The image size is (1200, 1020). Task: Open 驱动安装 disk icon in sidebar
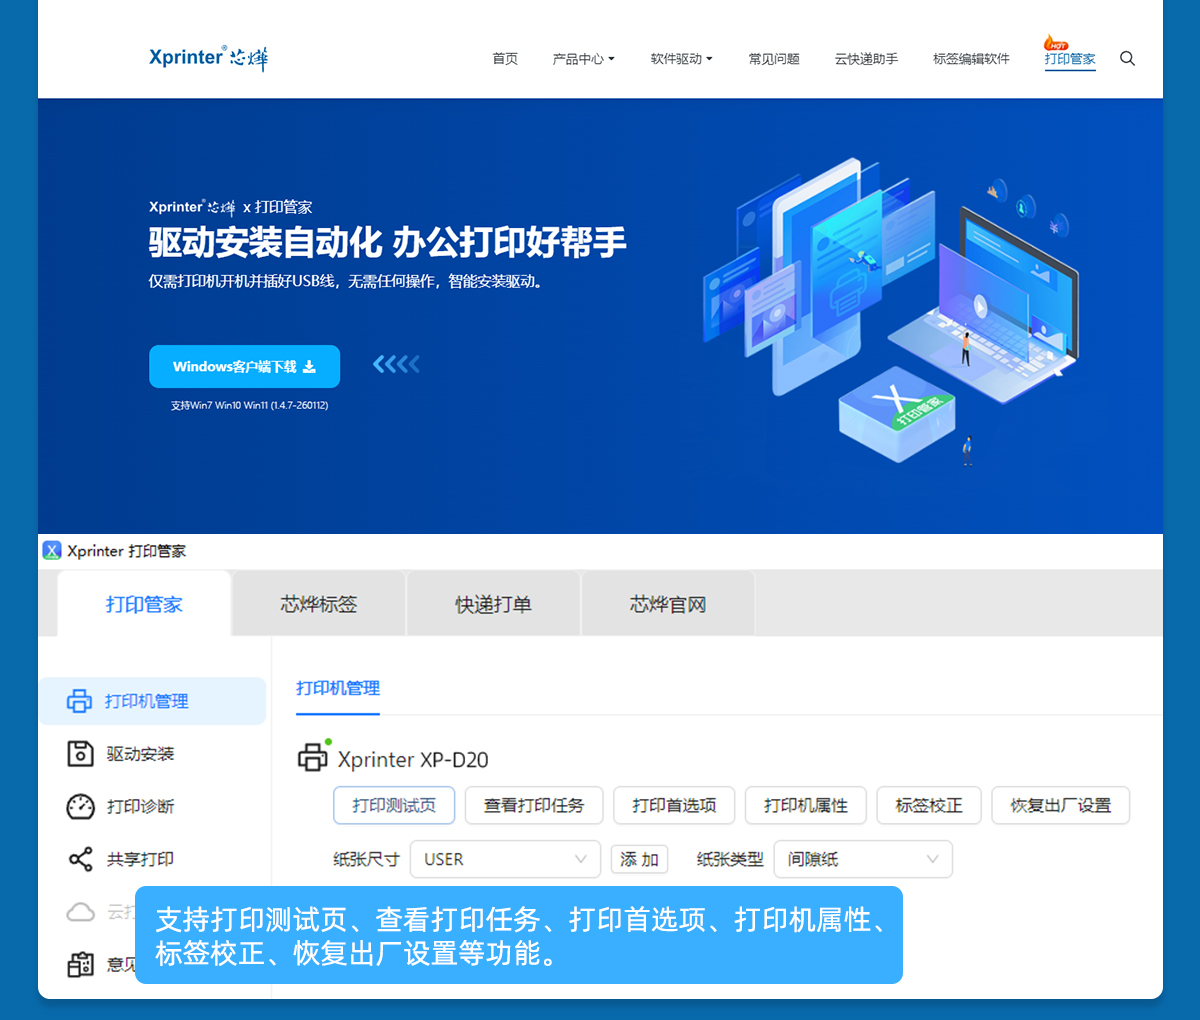80,754
